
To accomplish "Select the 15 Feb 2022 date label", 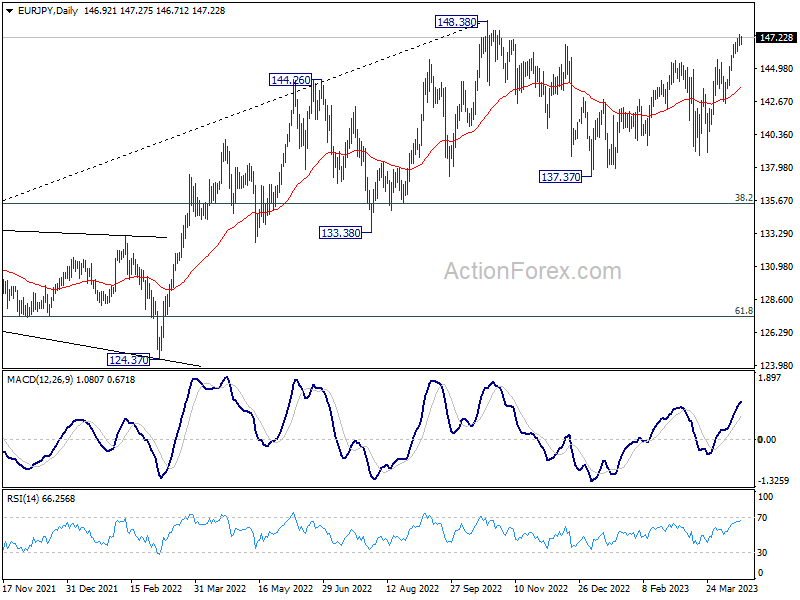I will point(156,588).
